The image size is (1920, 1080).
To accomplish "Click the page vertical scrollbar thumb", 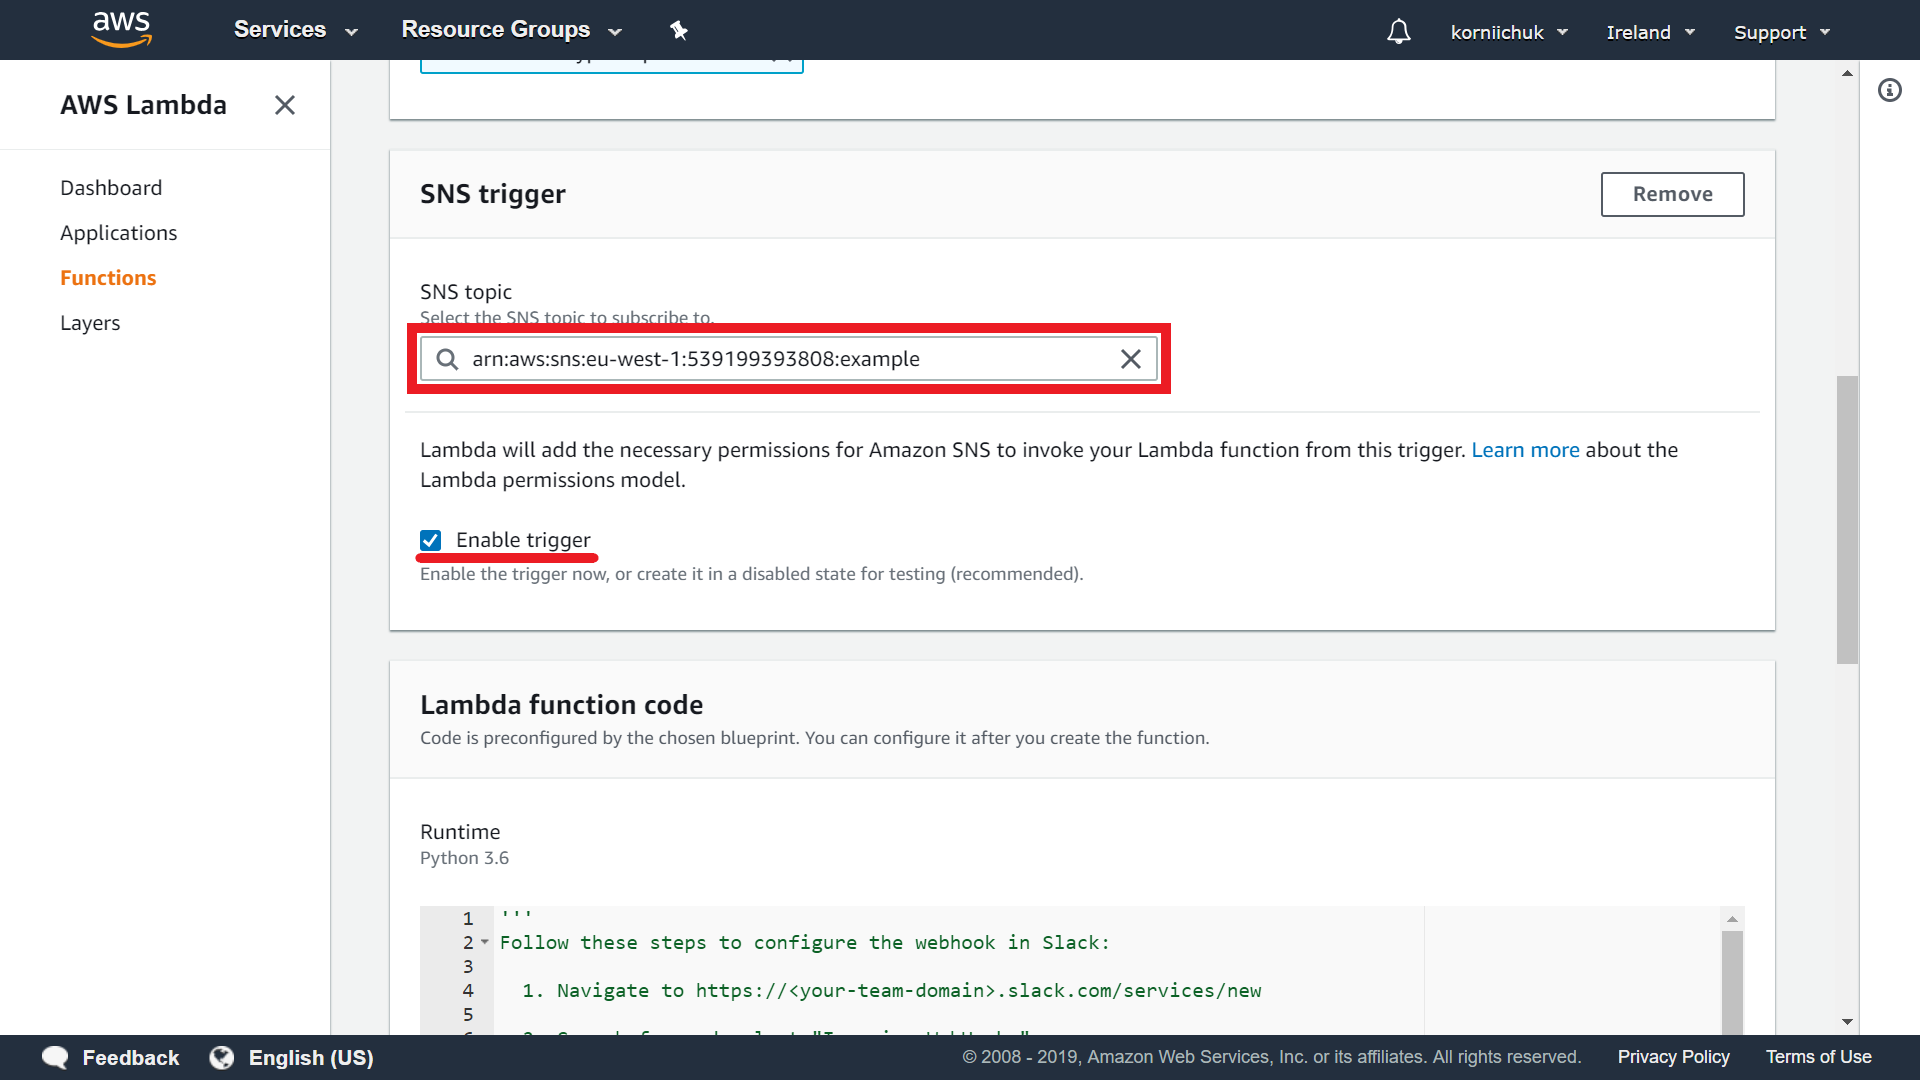I will [1846, 520].
